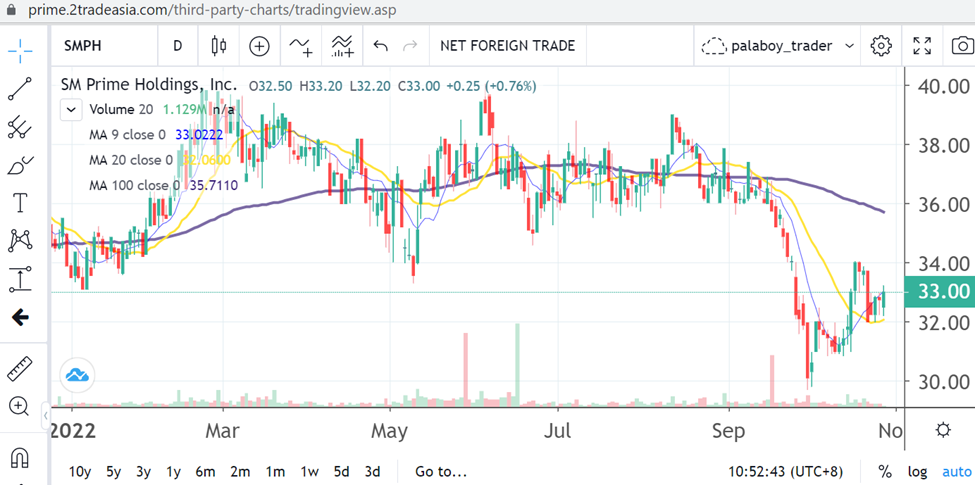Set the range to 1y
This screenshot has width=975, height=485.
pyautogui.click(x=174, y=471)
